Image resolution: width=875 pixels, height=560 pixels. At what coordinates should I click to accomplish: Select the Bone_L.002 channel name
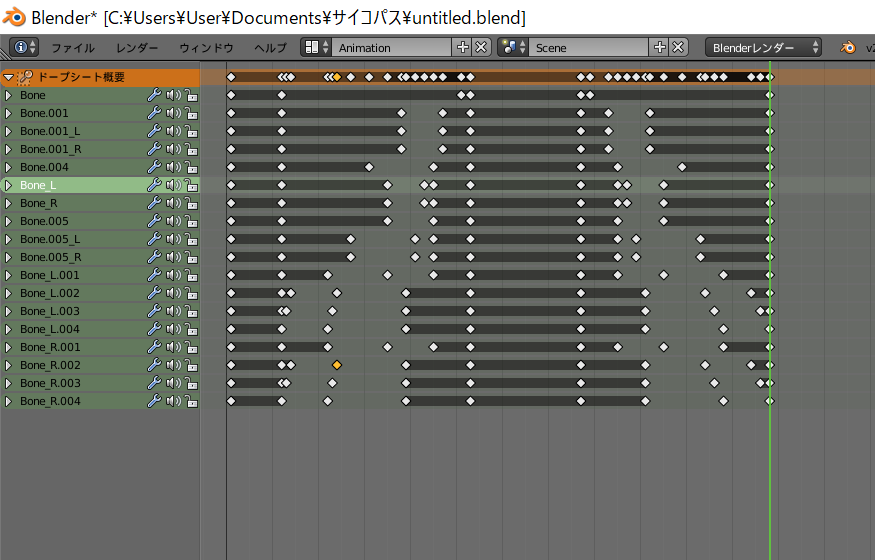[x=50, y=293]
